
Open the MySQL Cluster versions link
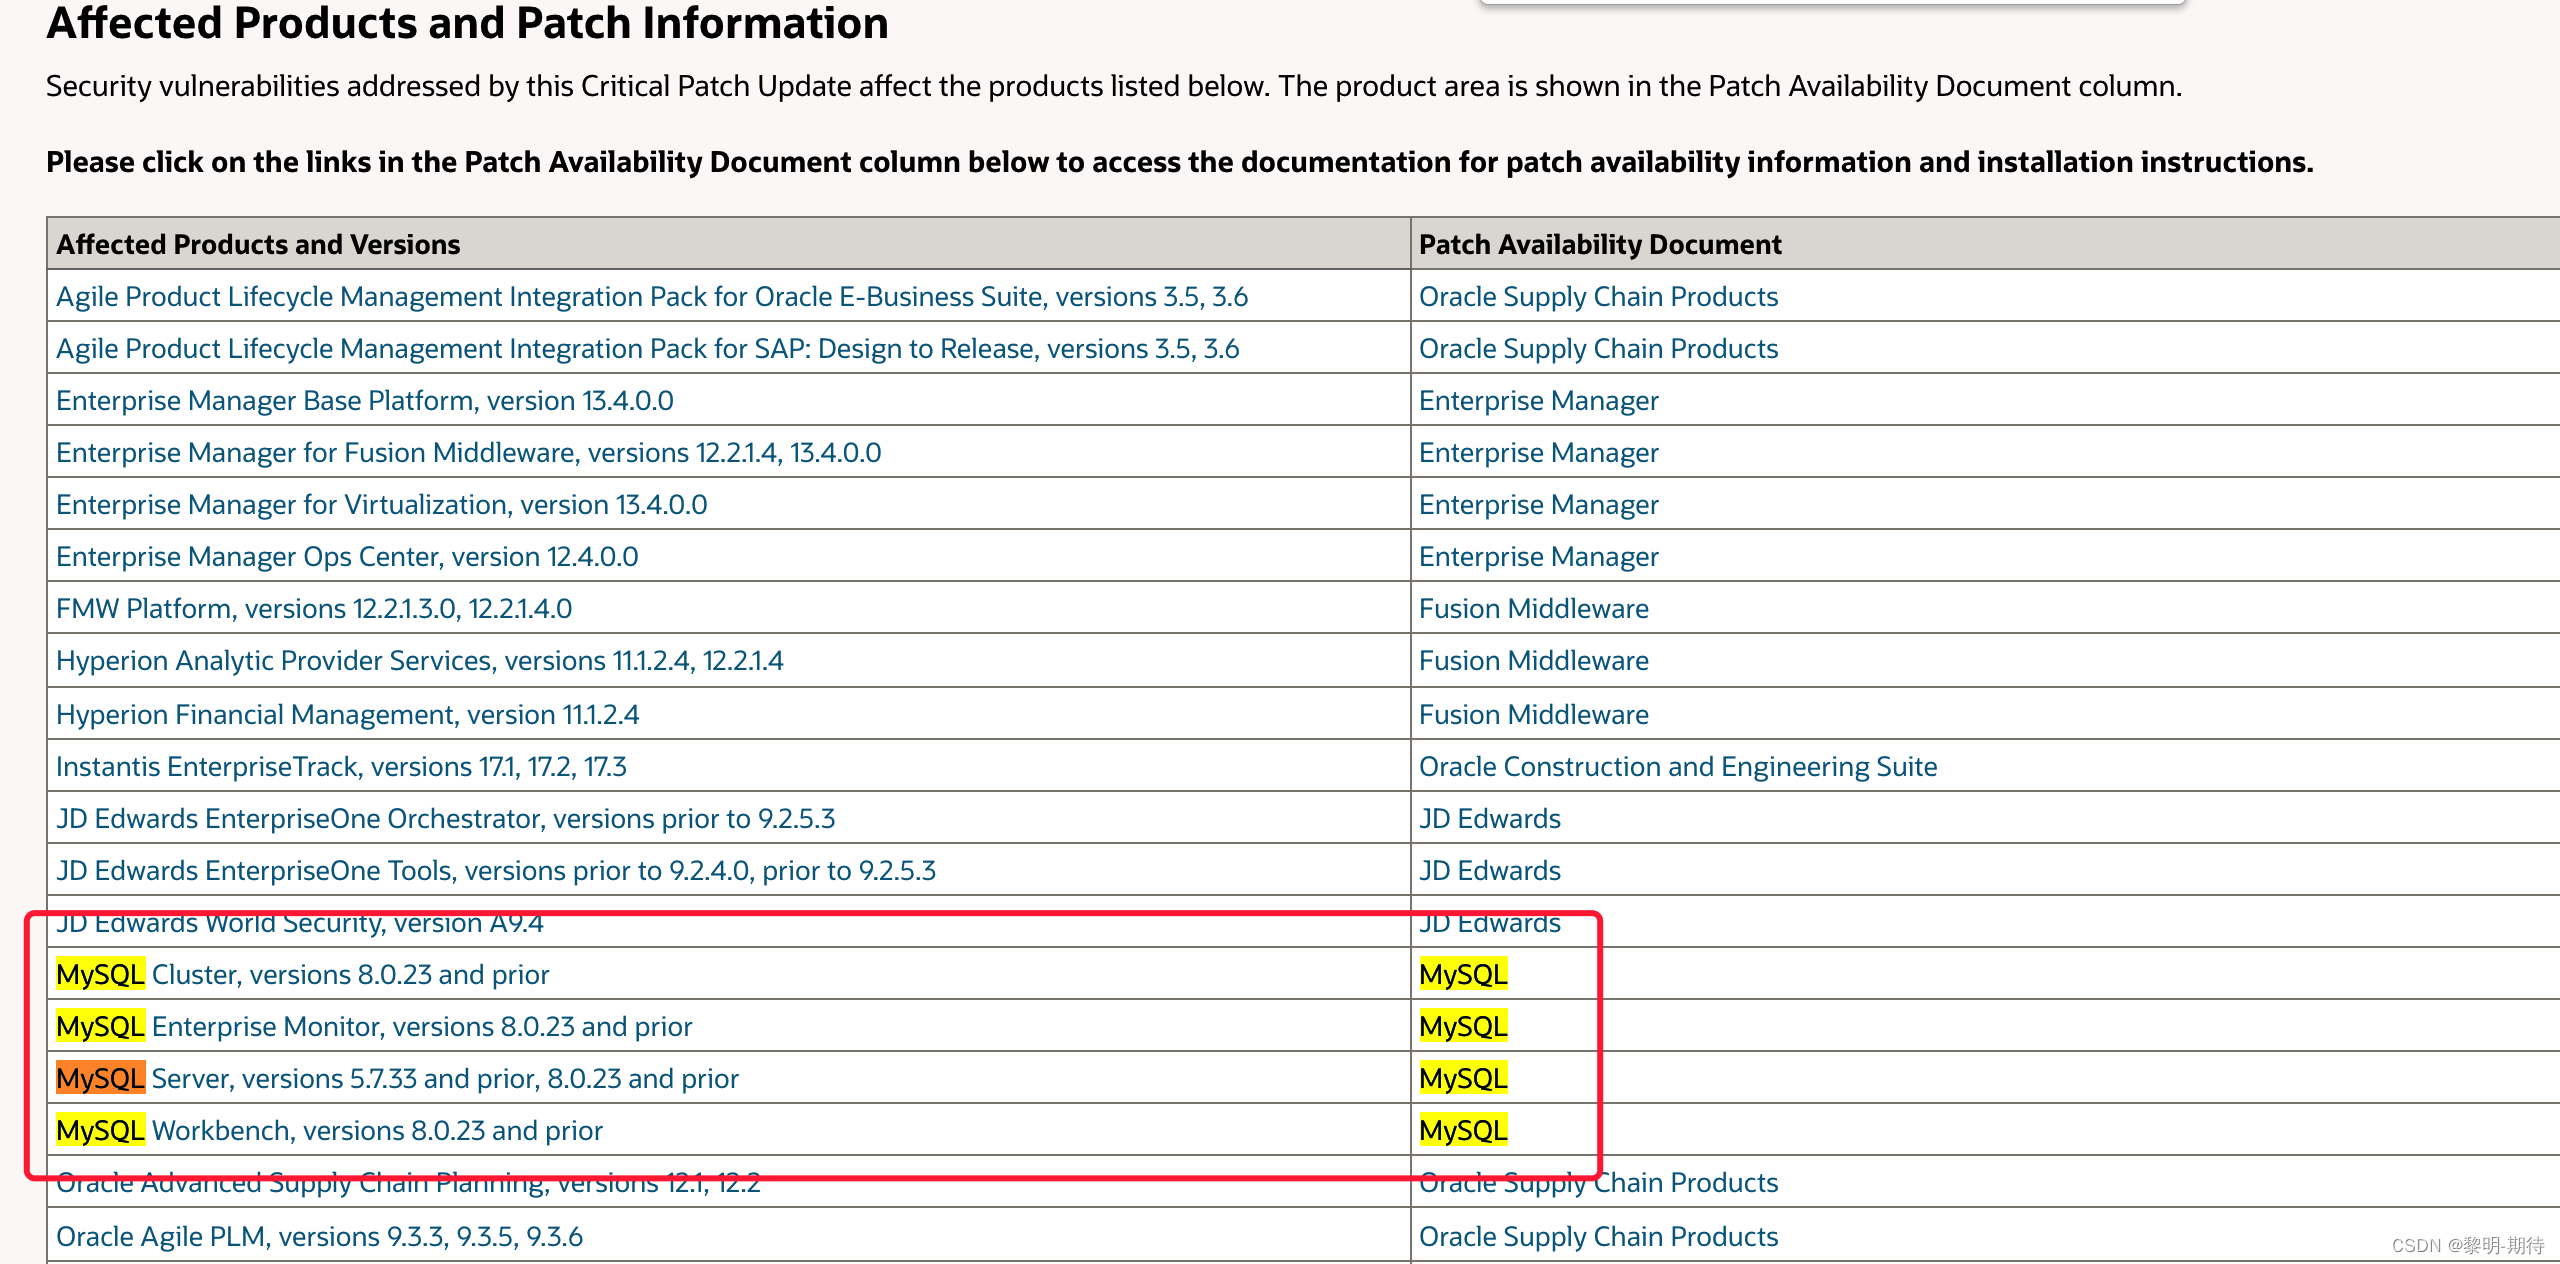[x=302, y=974]
